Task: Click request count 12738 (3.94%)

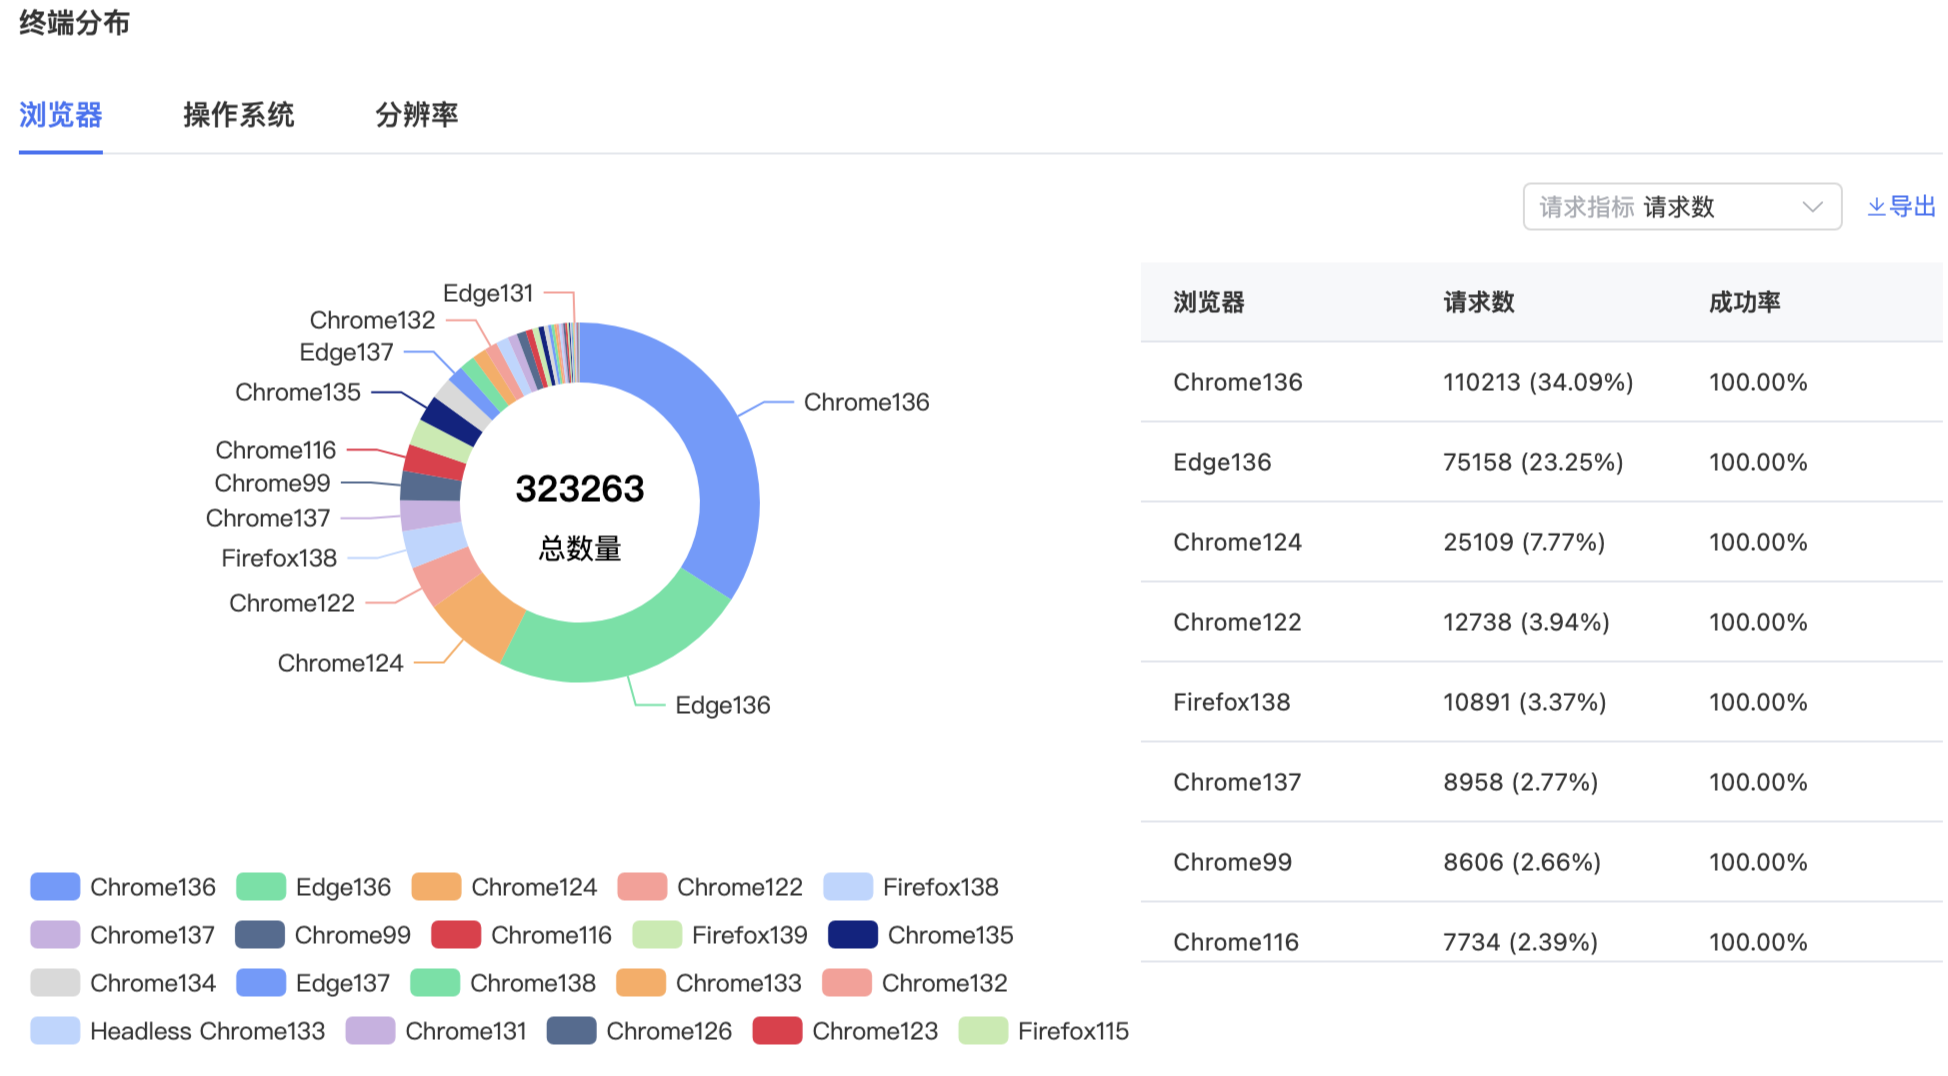Action: (1526, 622)
